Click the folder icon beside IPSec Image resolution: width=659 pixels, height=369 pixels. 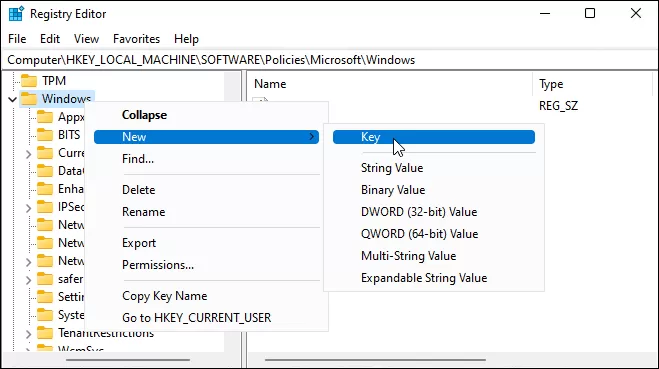(x=45, y=207)
